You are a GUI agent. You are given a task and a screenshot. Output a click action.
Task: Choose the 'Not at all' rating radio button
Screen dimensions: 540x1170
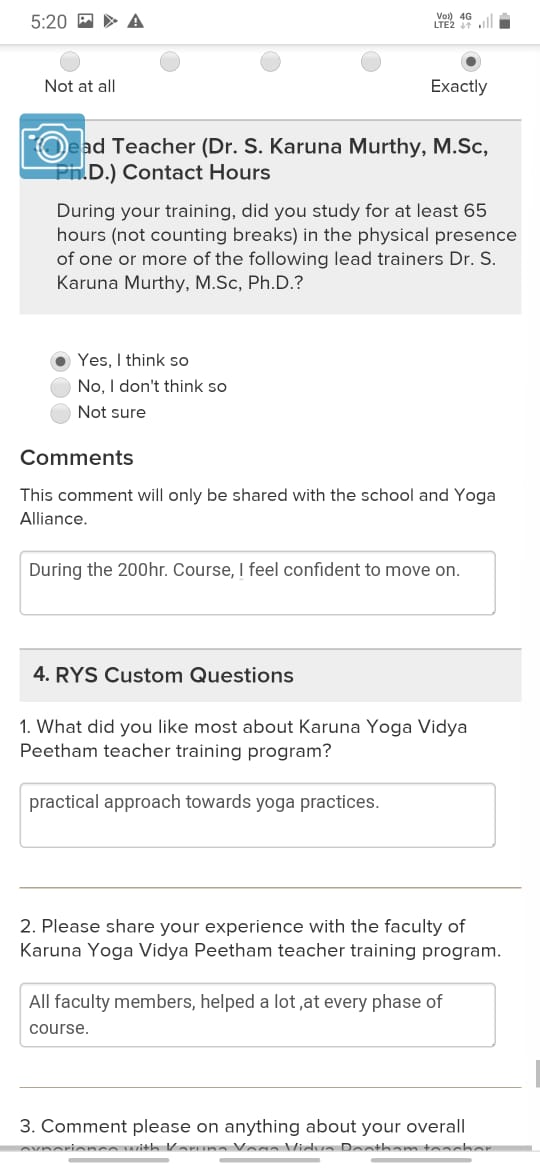[x=69, y=61]
